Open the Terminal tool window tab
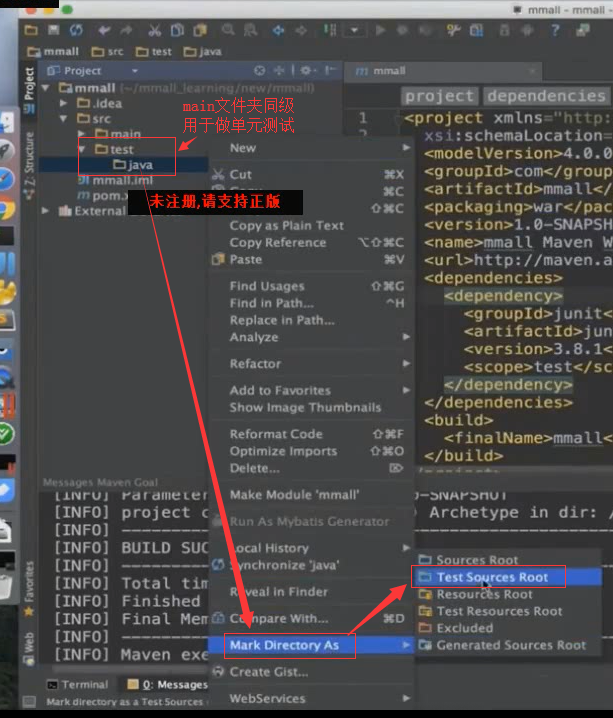Image resolution: width=613 pixels, height=718 pixels. [x=77, y=685]
